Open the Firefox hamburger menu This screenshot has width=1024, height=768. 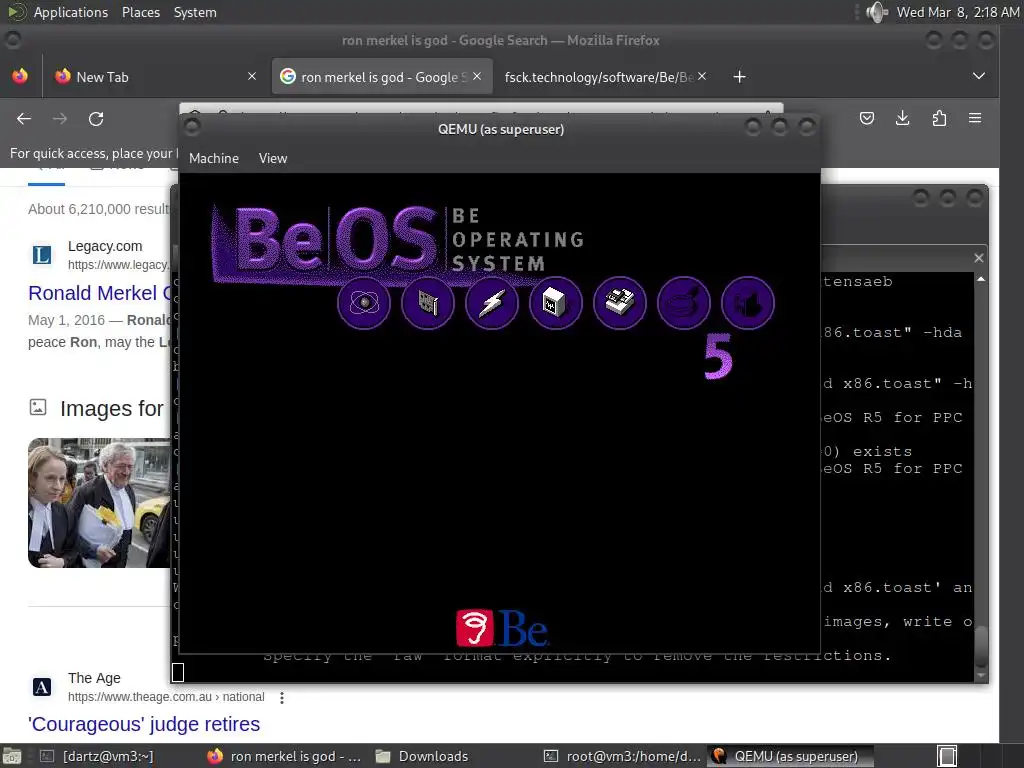(975, 118)
